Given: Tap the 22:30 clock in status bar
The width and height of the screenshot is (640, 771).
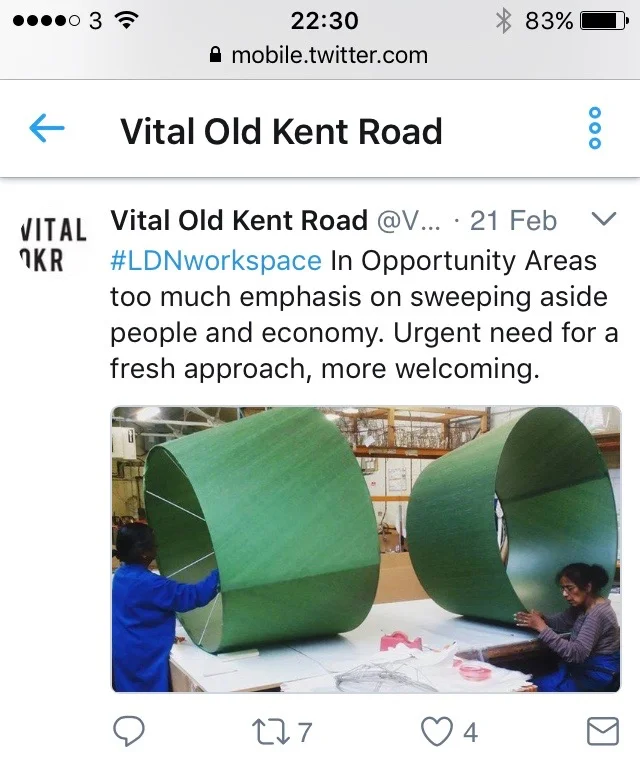Looking at the screenshot, I should click(324, 21).
